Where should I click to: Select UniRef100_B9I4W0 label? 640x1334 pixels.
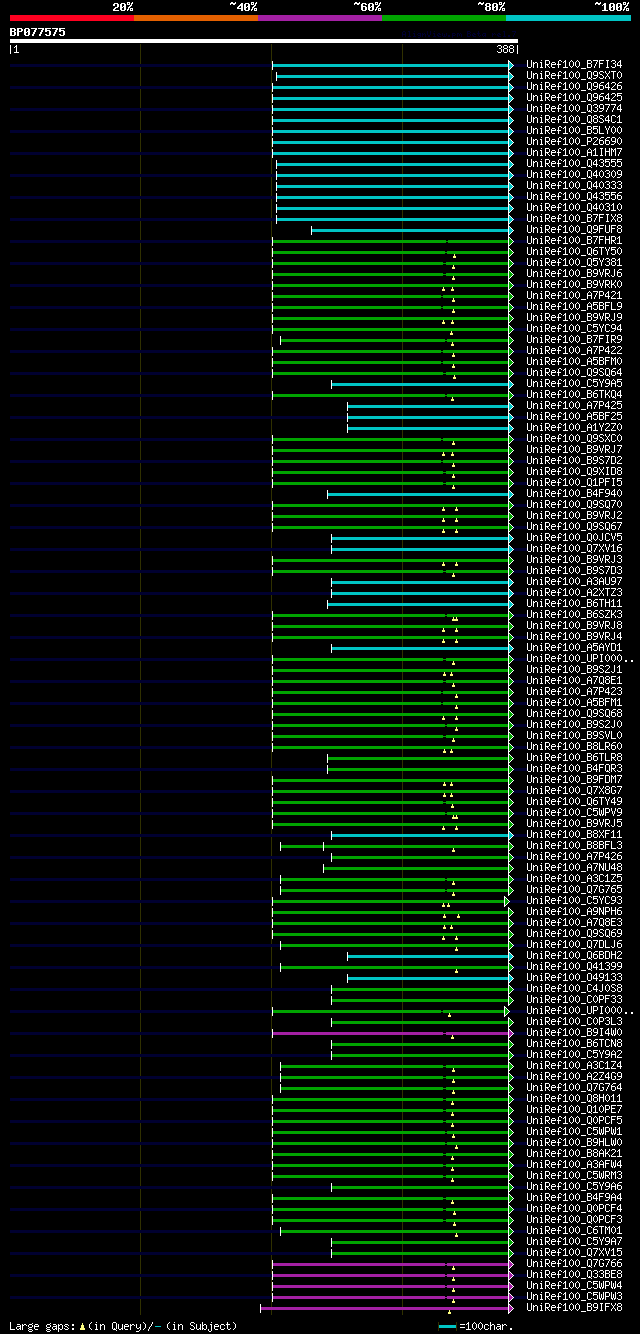click(x=574, y=1033)
